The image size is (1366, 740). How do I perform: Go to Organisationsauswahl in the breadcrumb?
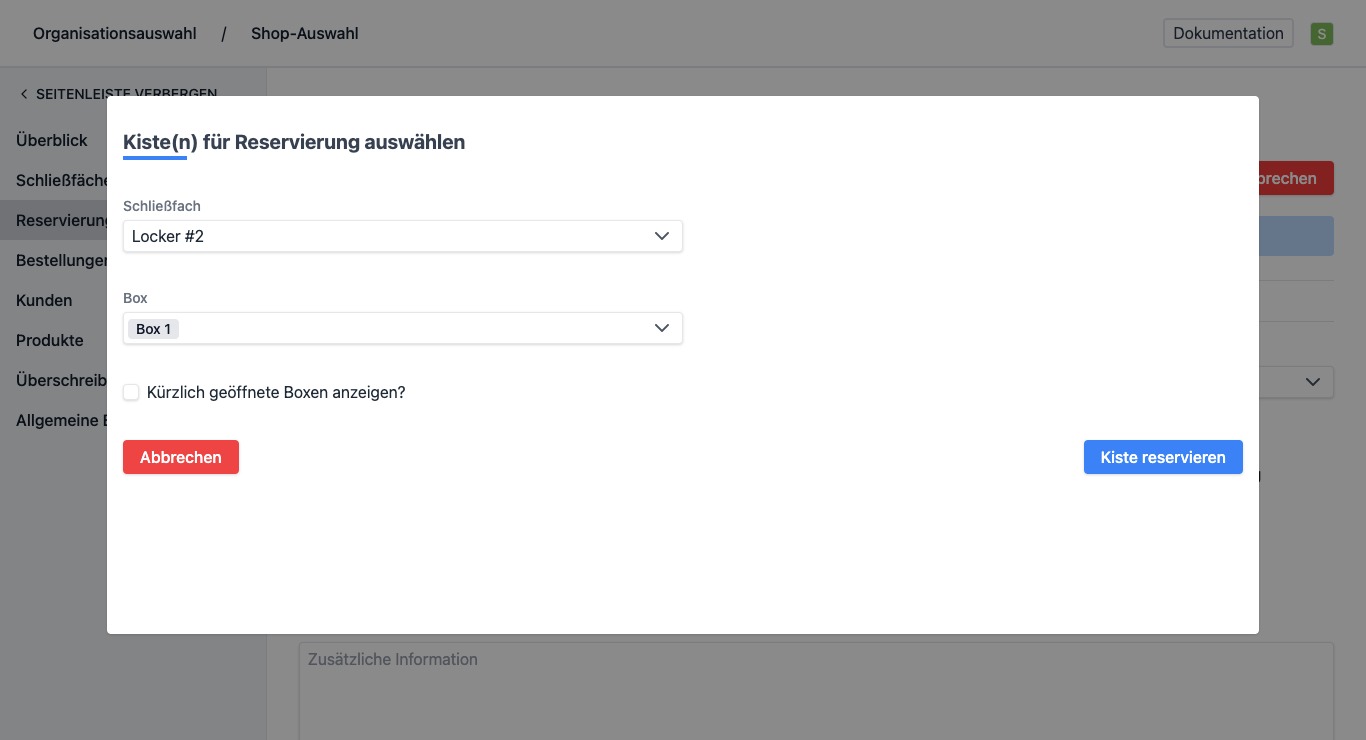point(115,34)
